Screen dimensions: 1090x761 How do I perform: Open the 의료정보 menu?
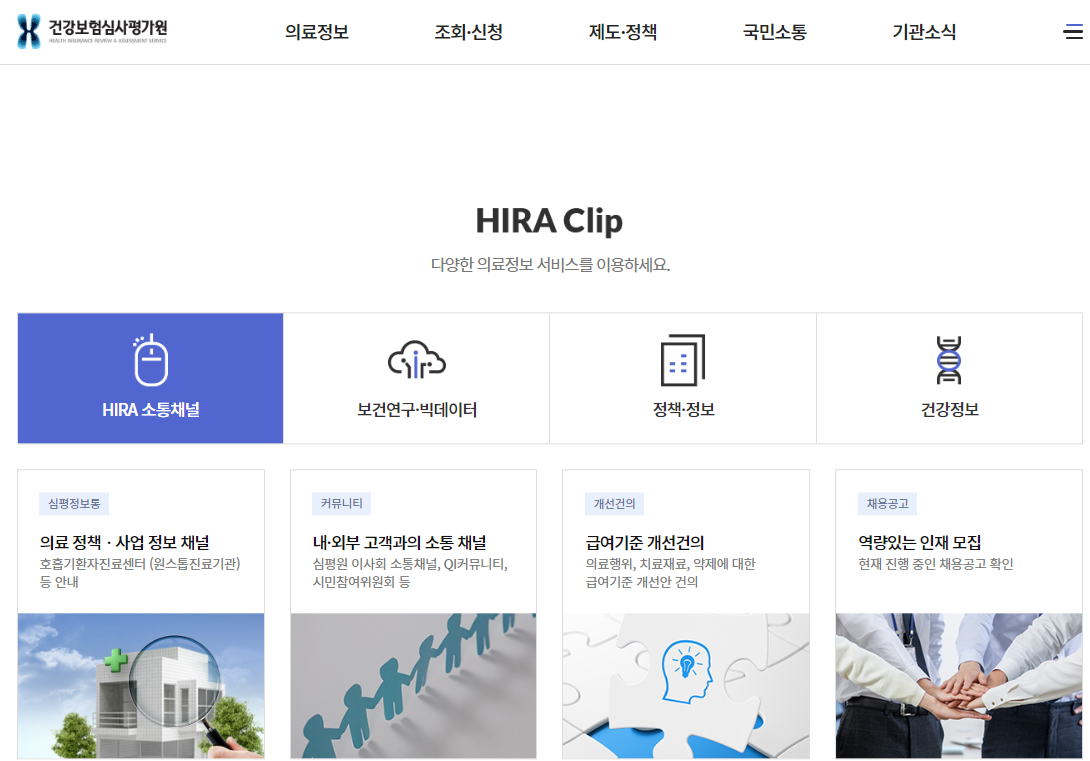pyautogui.click(x=317, y=32)
